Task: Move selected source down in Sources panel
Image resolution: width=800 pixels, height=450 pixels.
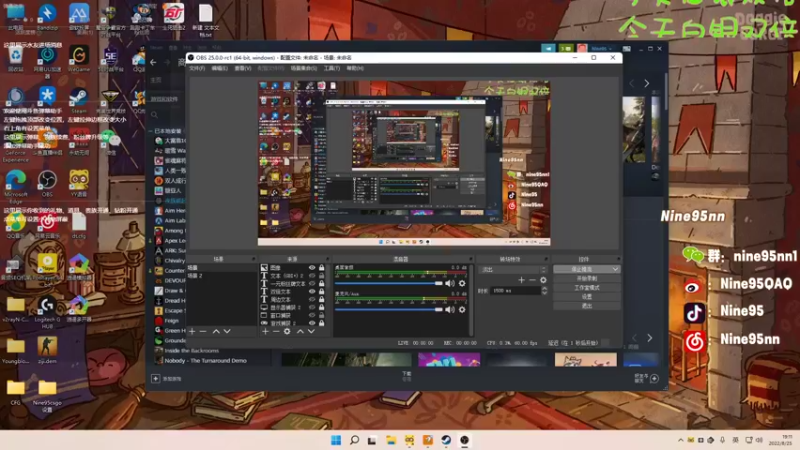Action: (x=311, y=332)
